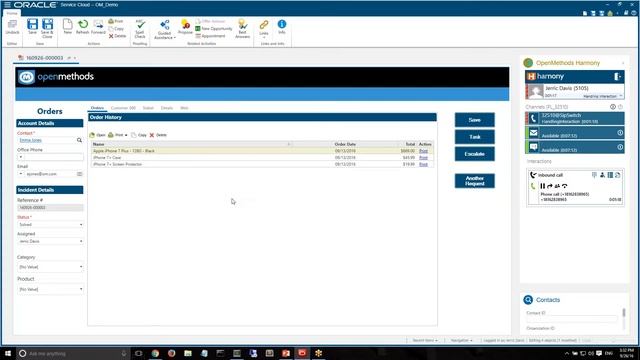Click New Opportunity in the ribbon
This screenshot has height=360, width=640.
213,29
